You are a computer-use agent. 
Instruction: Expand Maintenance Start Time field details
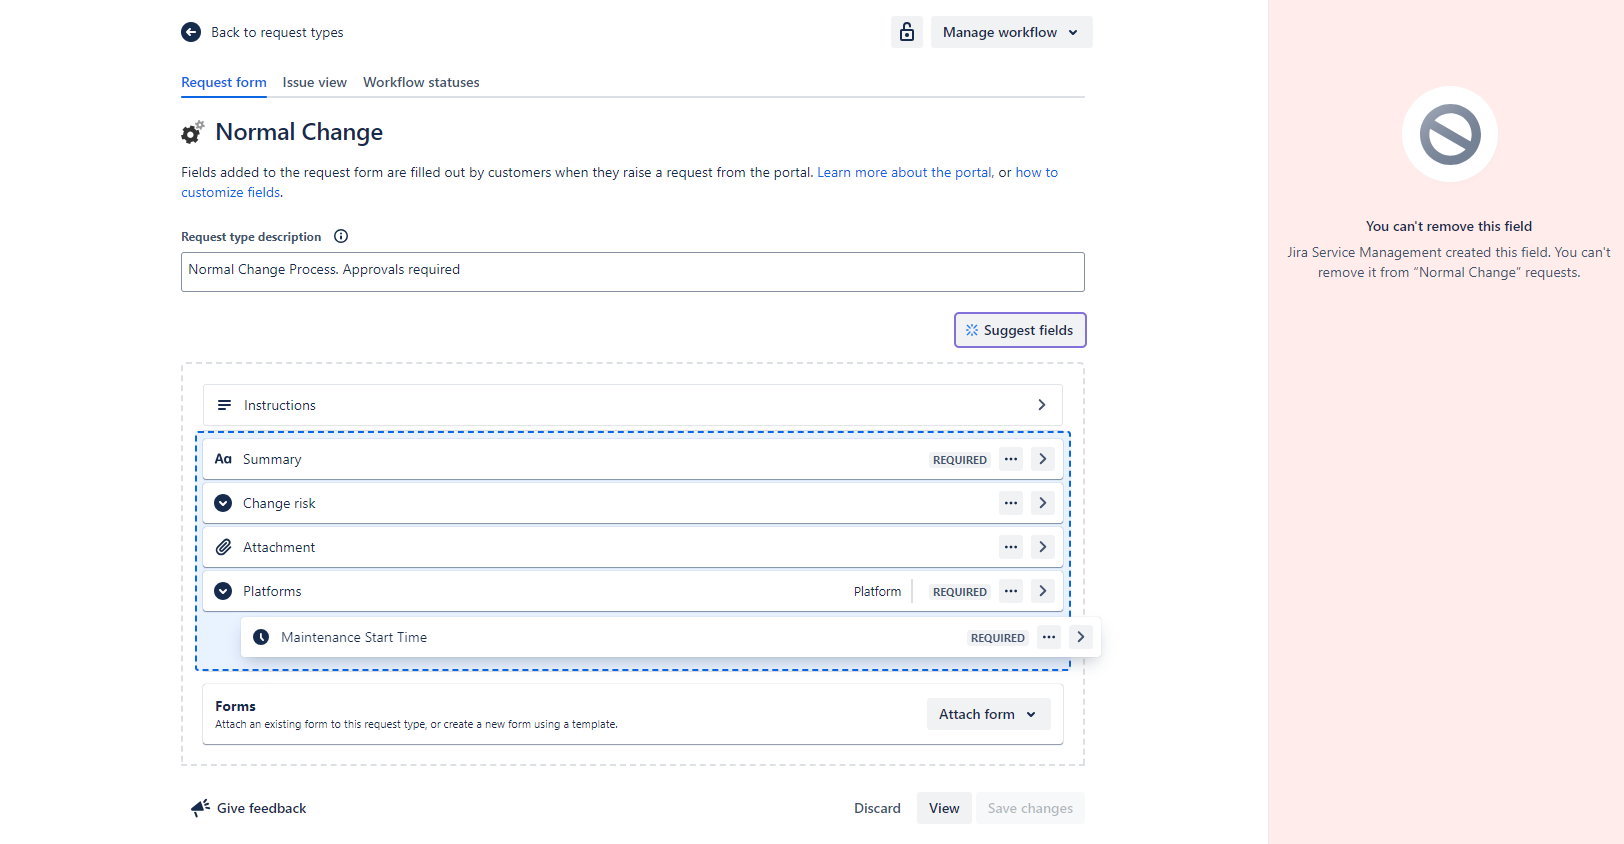pos(1081,637)
